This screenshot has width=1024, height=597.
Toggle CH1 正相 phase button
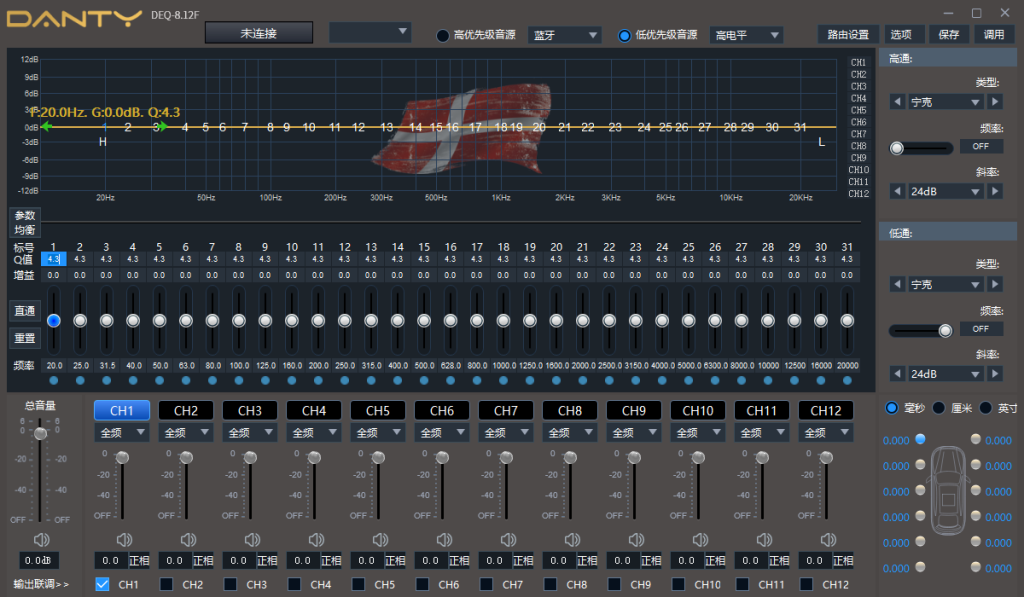click(139, 560)
